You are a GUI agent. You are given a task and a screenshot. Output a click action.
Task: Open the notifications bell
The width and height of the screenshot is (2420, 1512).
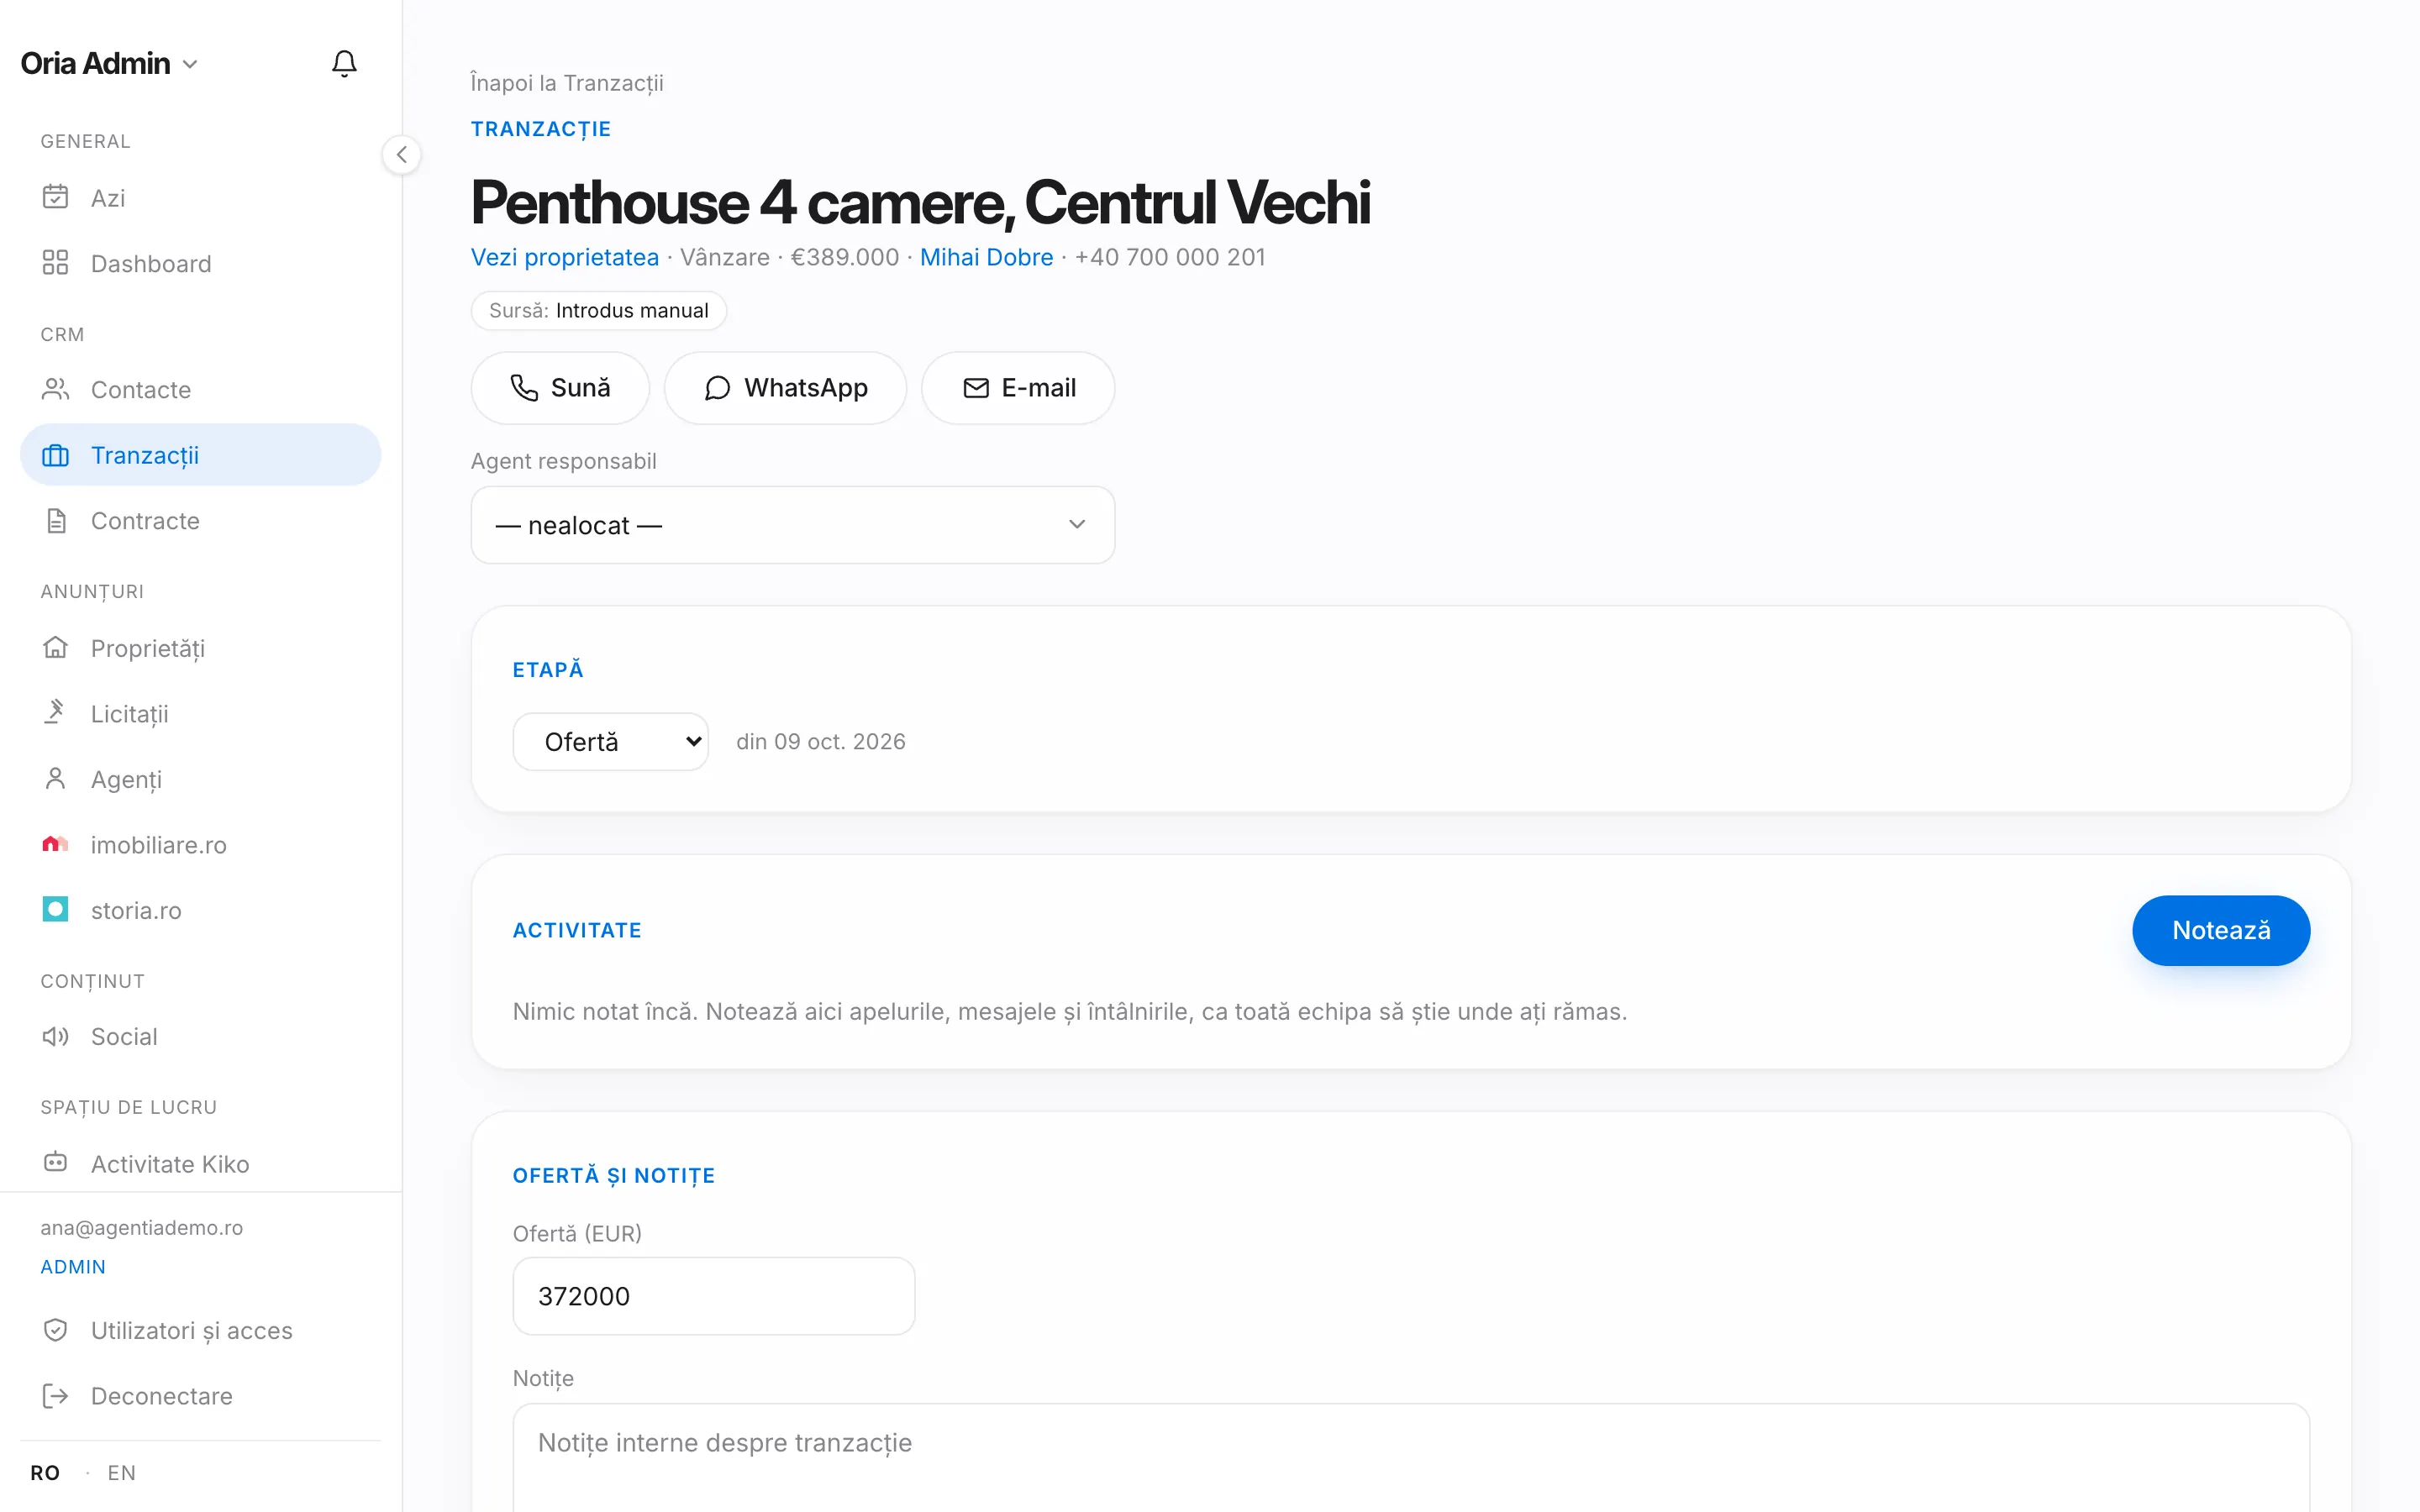(x=344, y=63)
